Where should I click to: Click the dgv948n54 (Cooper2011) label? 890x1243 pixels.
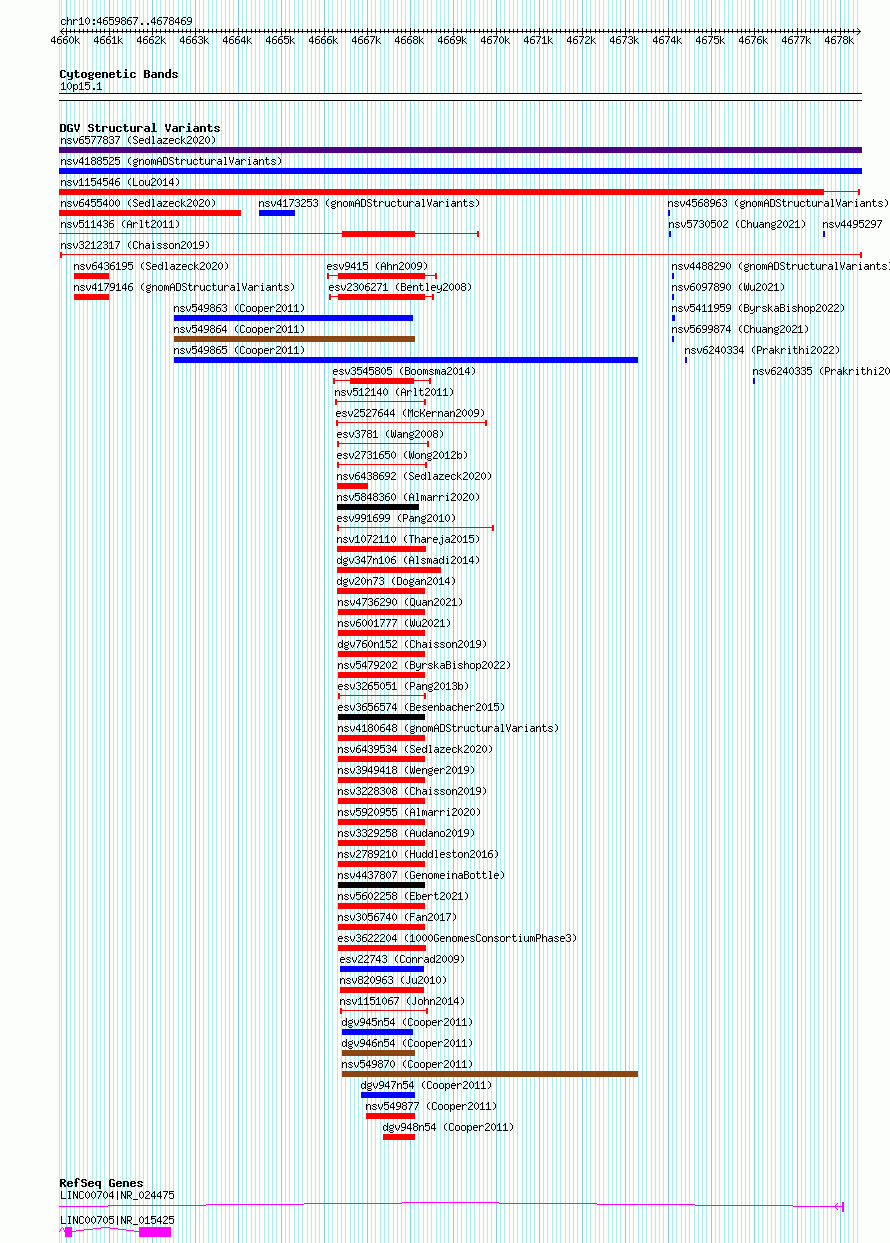[448, 1127]
